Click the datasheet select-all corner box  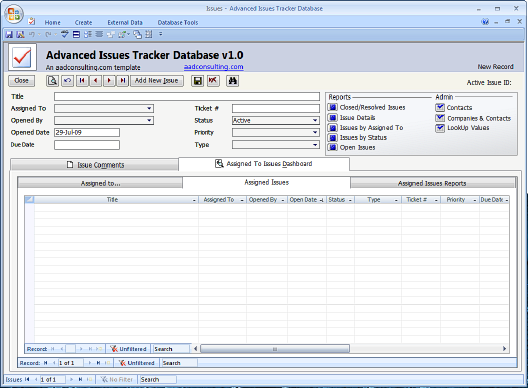pyautogui.click(x=30, y=199)
